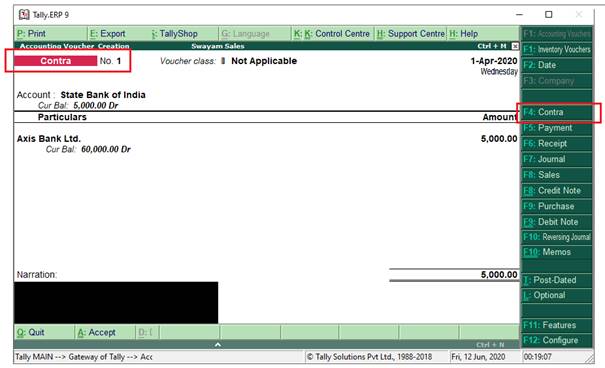Open the Support Centre
The width and height of the screenshot is (605, 368).
point(411,34)
